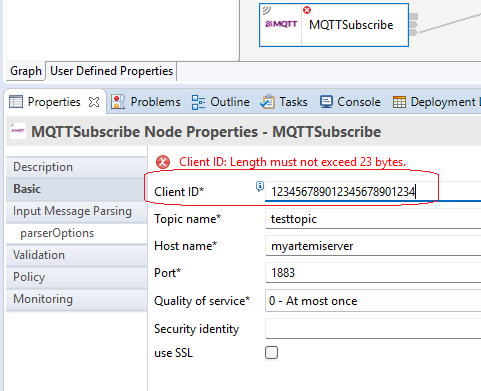Click the Port* label
This screenshot has height=391, width=481.
pyautogui.click(x=167, y=273)
